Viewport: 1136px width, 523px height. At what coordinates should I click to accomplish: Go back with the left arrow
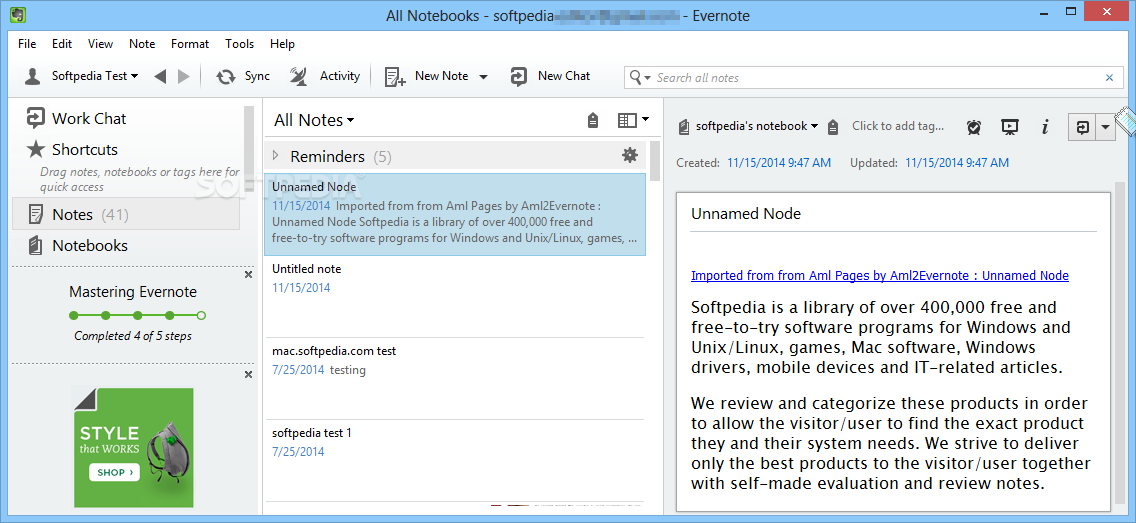tap(160, 76)
